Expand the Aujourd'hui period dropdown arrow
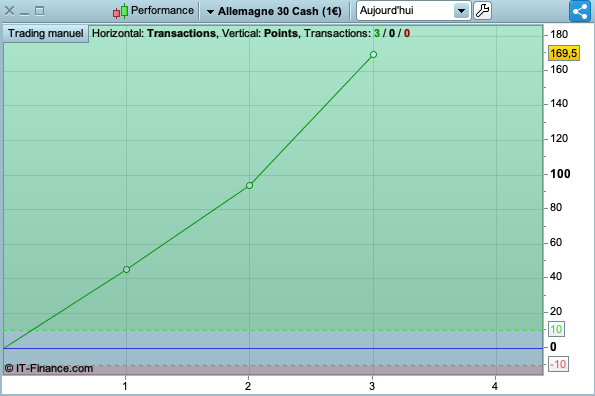 pyautogui.click(x=461, y=11)
